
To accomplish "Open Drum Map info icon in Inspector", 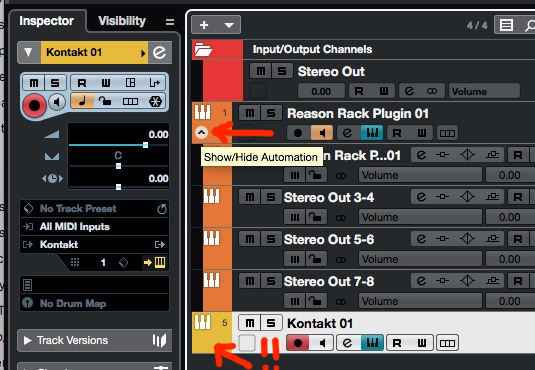I will click(28, 303).
